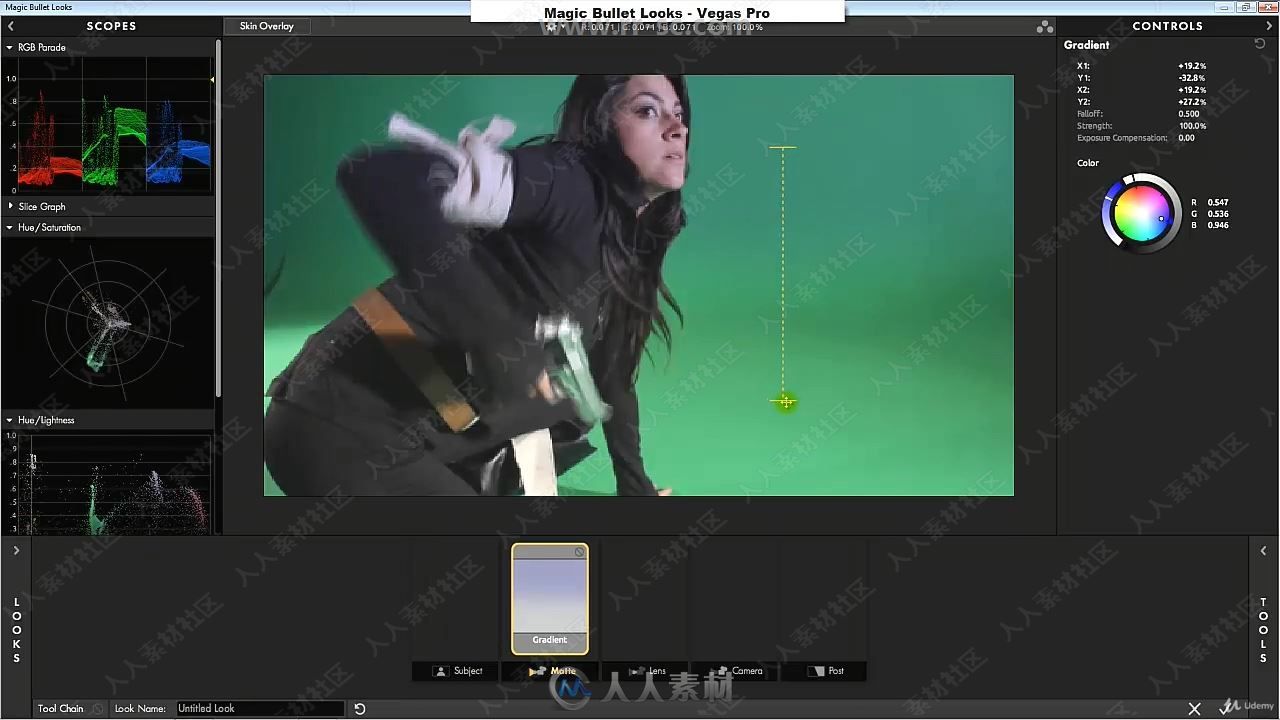Click the Strength value 100.0%

1192,126
